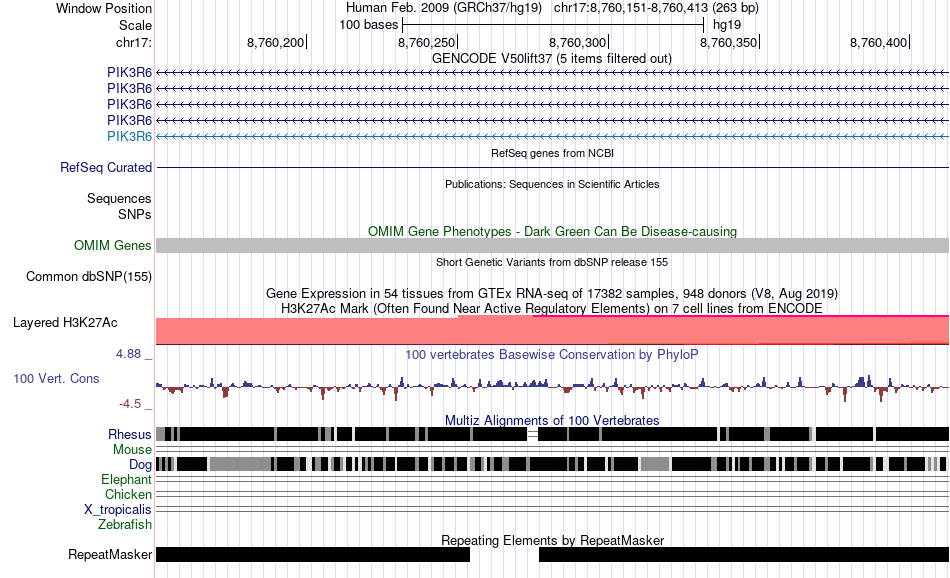Select the OMIM Genes track label
950x578 pixels.
tap(112, 245)
